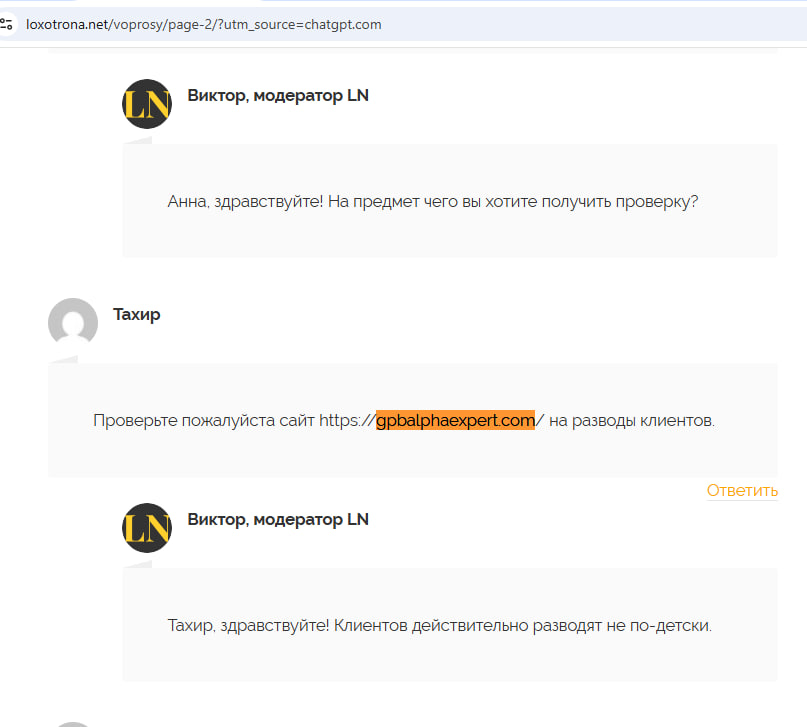Viewport: 807px width, 727px height.
Task: Click the partially visible gray avatar at the bottom
Action: [73, 723]
